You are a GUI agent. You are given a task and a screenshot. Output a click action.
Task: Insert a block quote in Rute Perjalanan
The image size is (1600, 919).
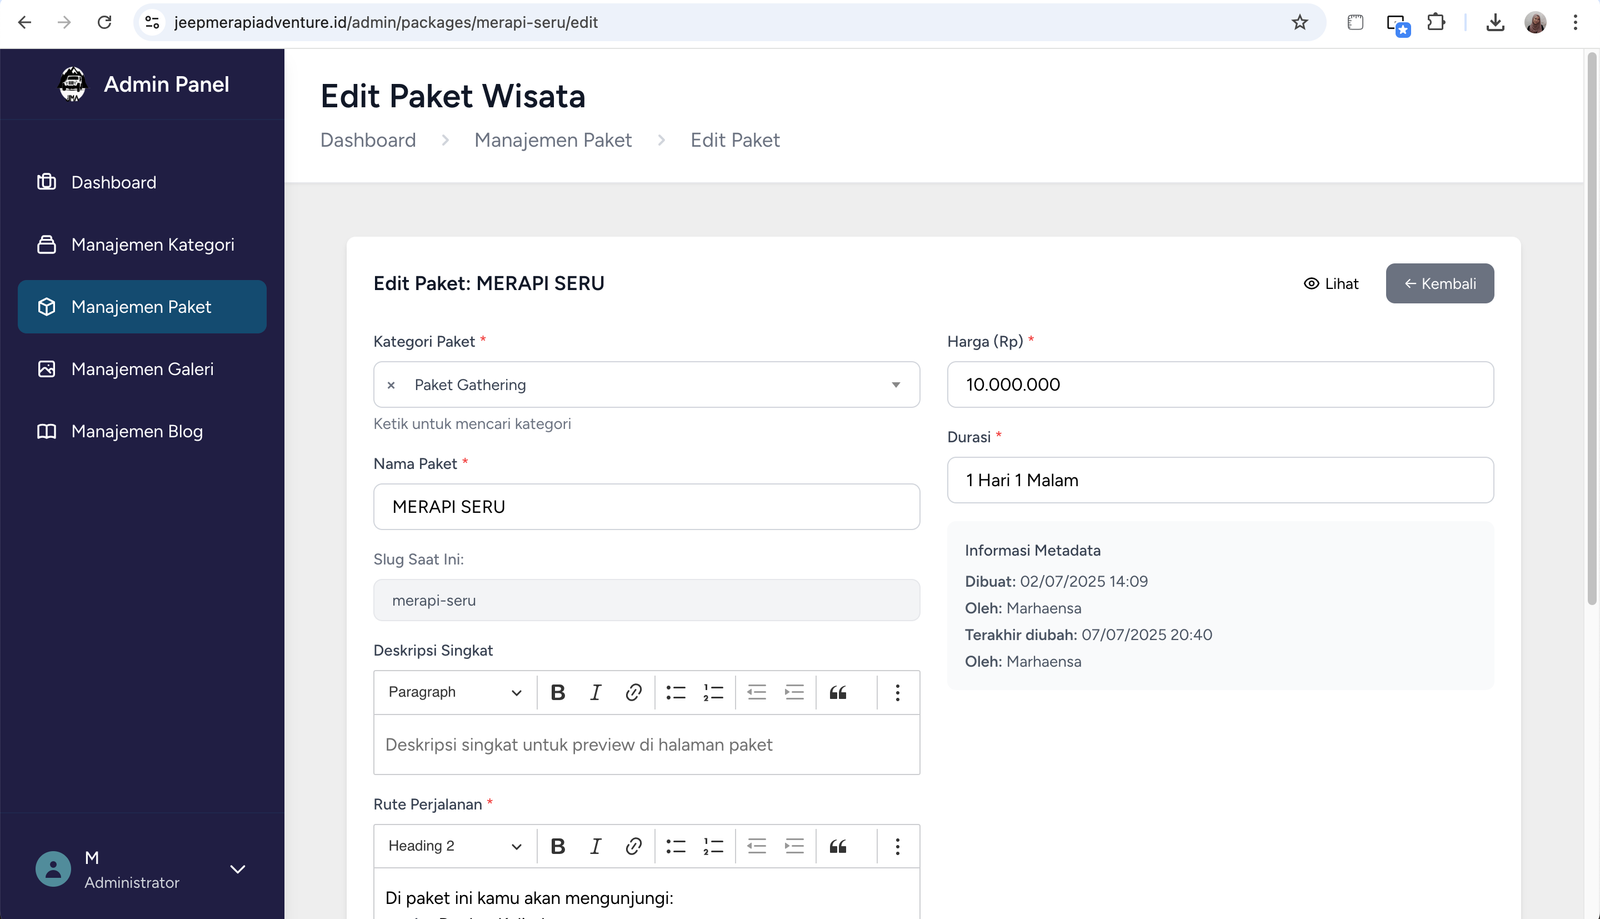[x=838, y=846]
